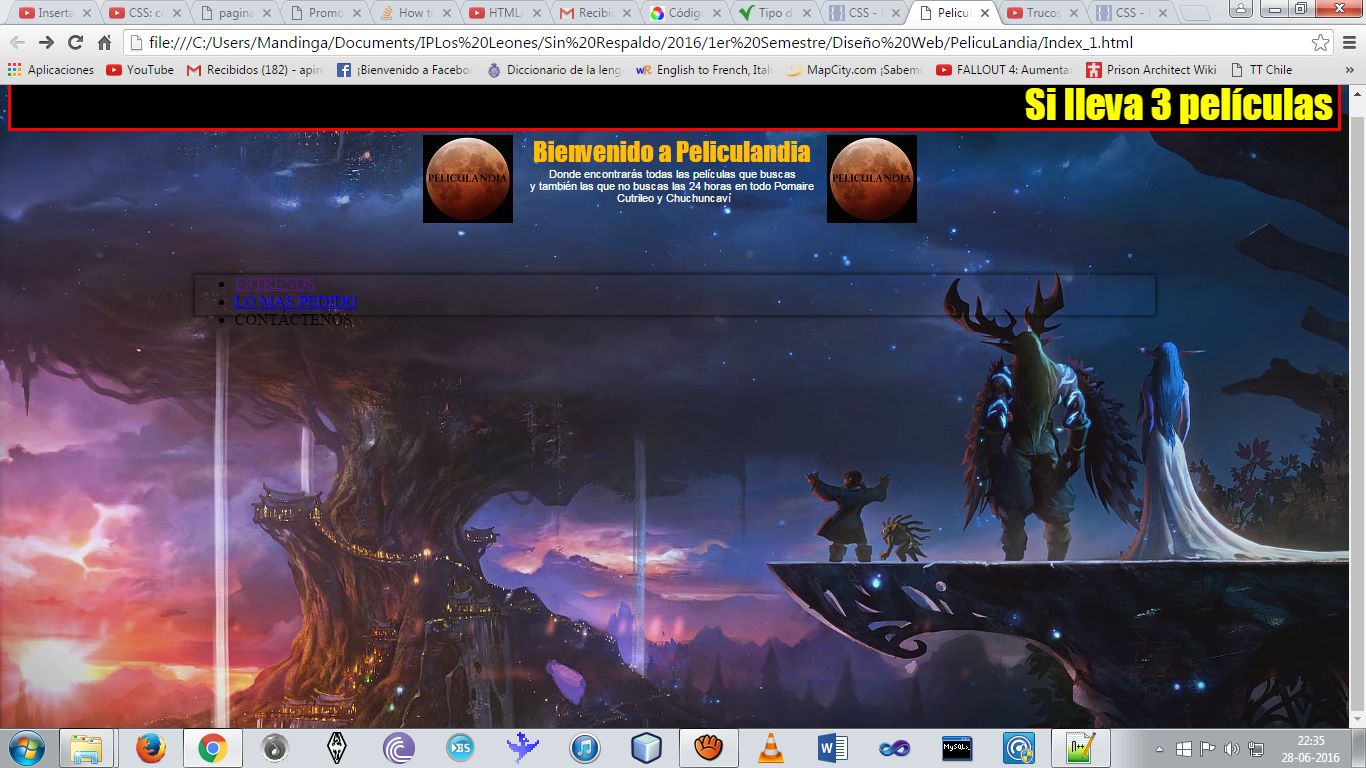Click the Chrome user profile button
The width and height of the screenshot is (1366, 768).
(1240, 8)
